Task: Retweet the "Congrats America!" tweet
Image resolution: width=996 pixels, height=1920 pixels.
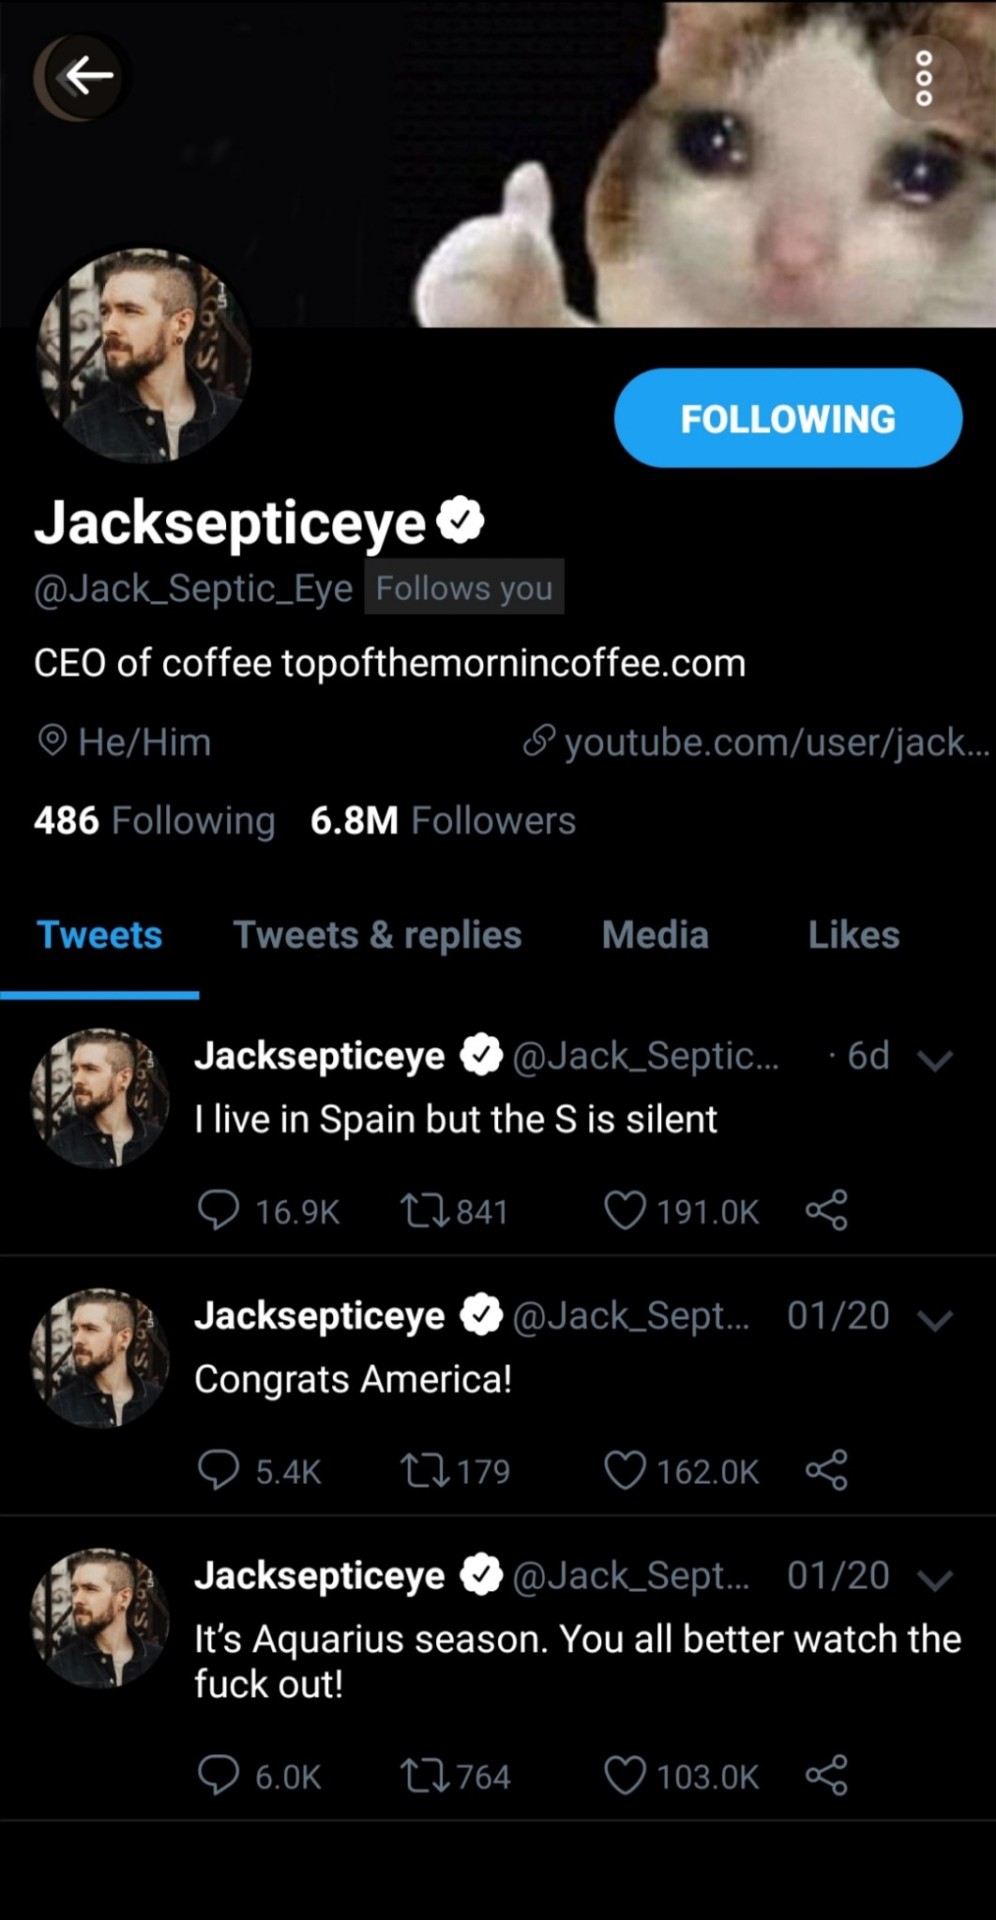Action: click(x=425, y=1471)
